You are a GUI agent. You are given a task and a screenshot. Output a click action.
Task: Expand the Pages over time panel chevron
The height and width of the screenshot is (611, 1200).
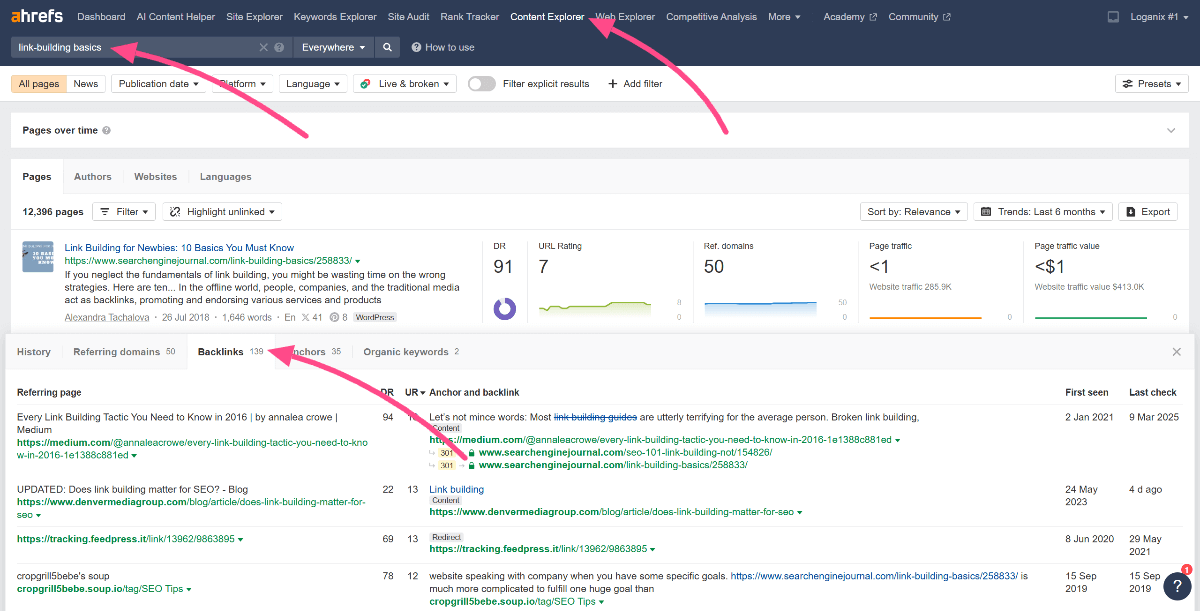point(1171,130)
